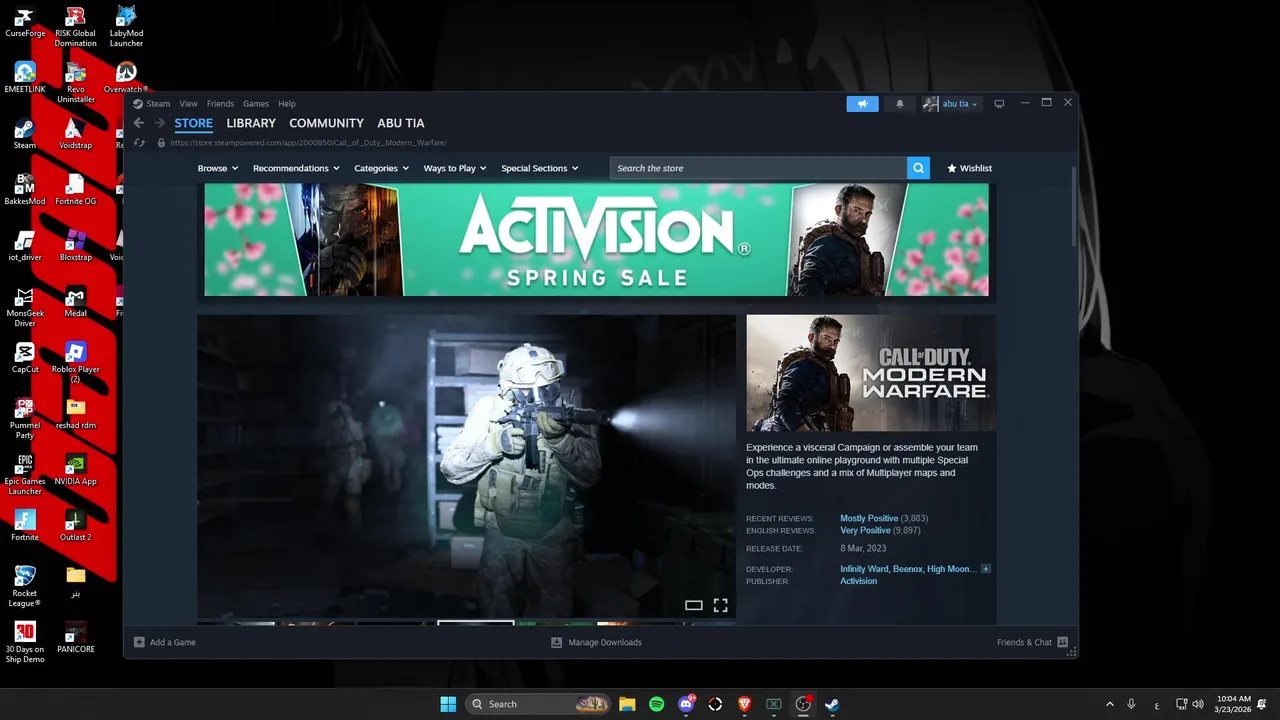Switch Steam to Big Picture mode icon
The width and height of the screenshot is (1280, 720).
tap(998, 104)
